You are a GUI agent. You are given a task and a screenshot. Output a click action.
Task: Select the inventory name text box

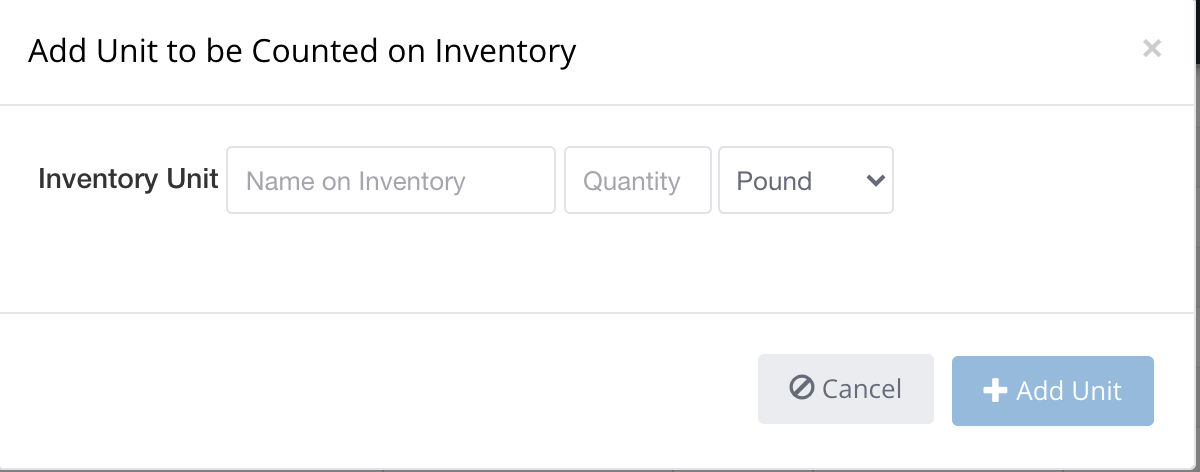coord(390,181)
